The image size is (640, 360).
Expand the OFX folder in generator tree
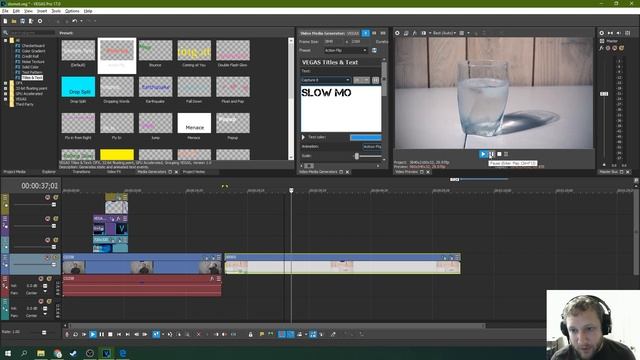pos(6,83)
